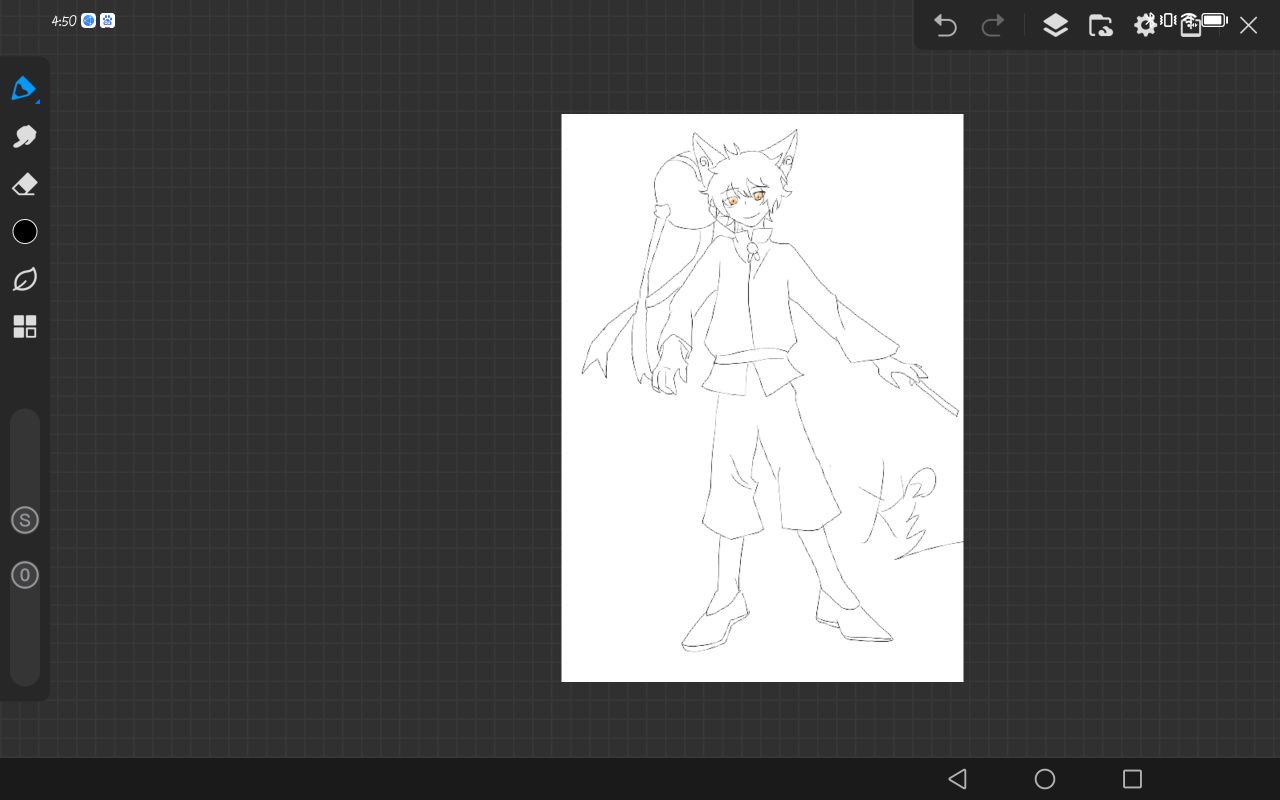Tap the opacity 'O' slider handle
This screenshot has width=1280, height=800.
click(x=25, y=575)
